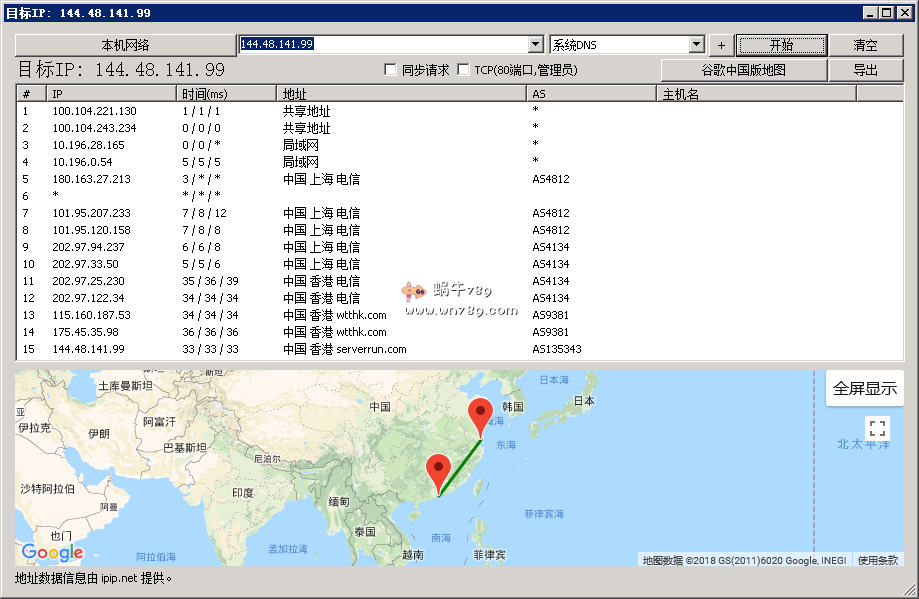Open the 系统DNS dropdown list
Screen dimensions: 919x599
(697, 45)
